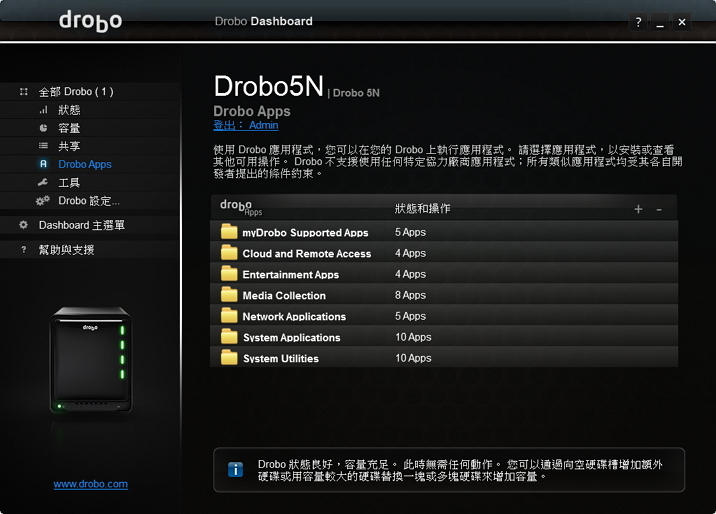
Task: Click the System Utilities folder icon
Action: pyautogui.click(x=229, y=358)
